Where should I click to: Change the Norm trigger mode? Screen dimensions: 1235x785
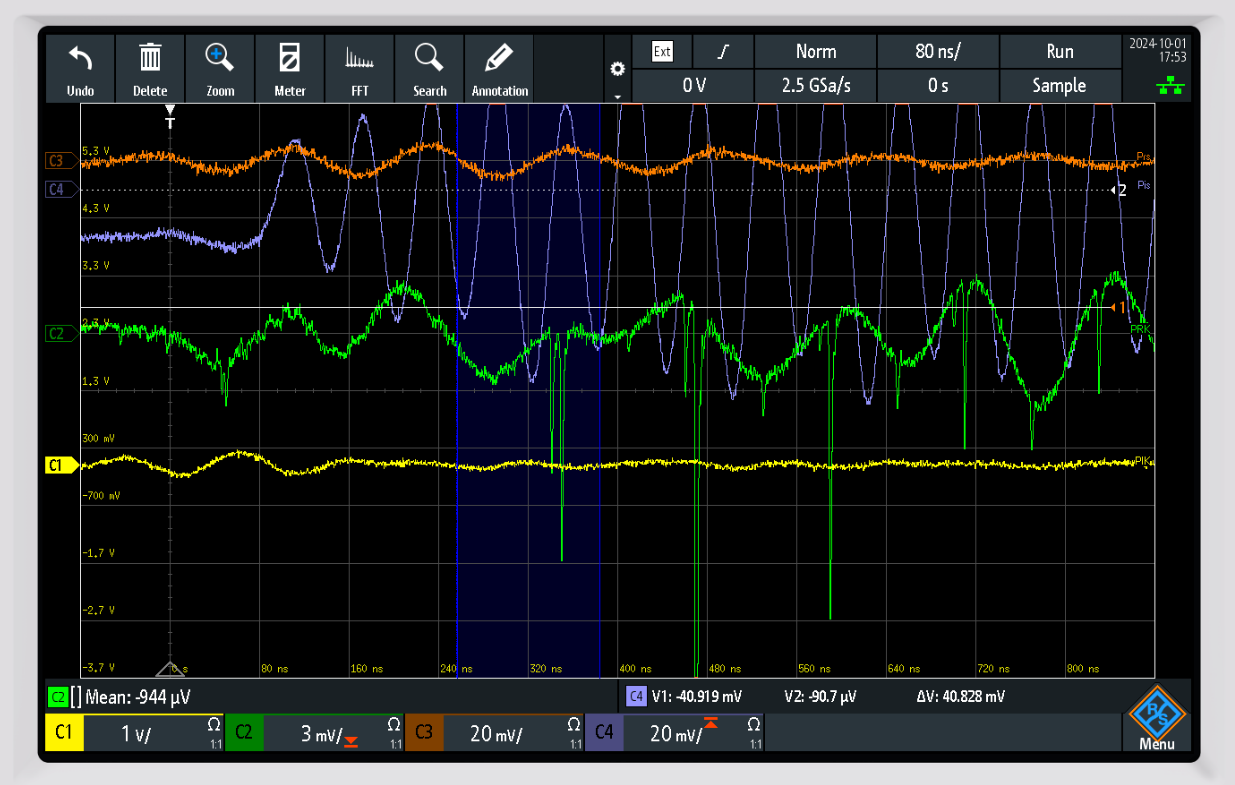(x=815, y=52)
